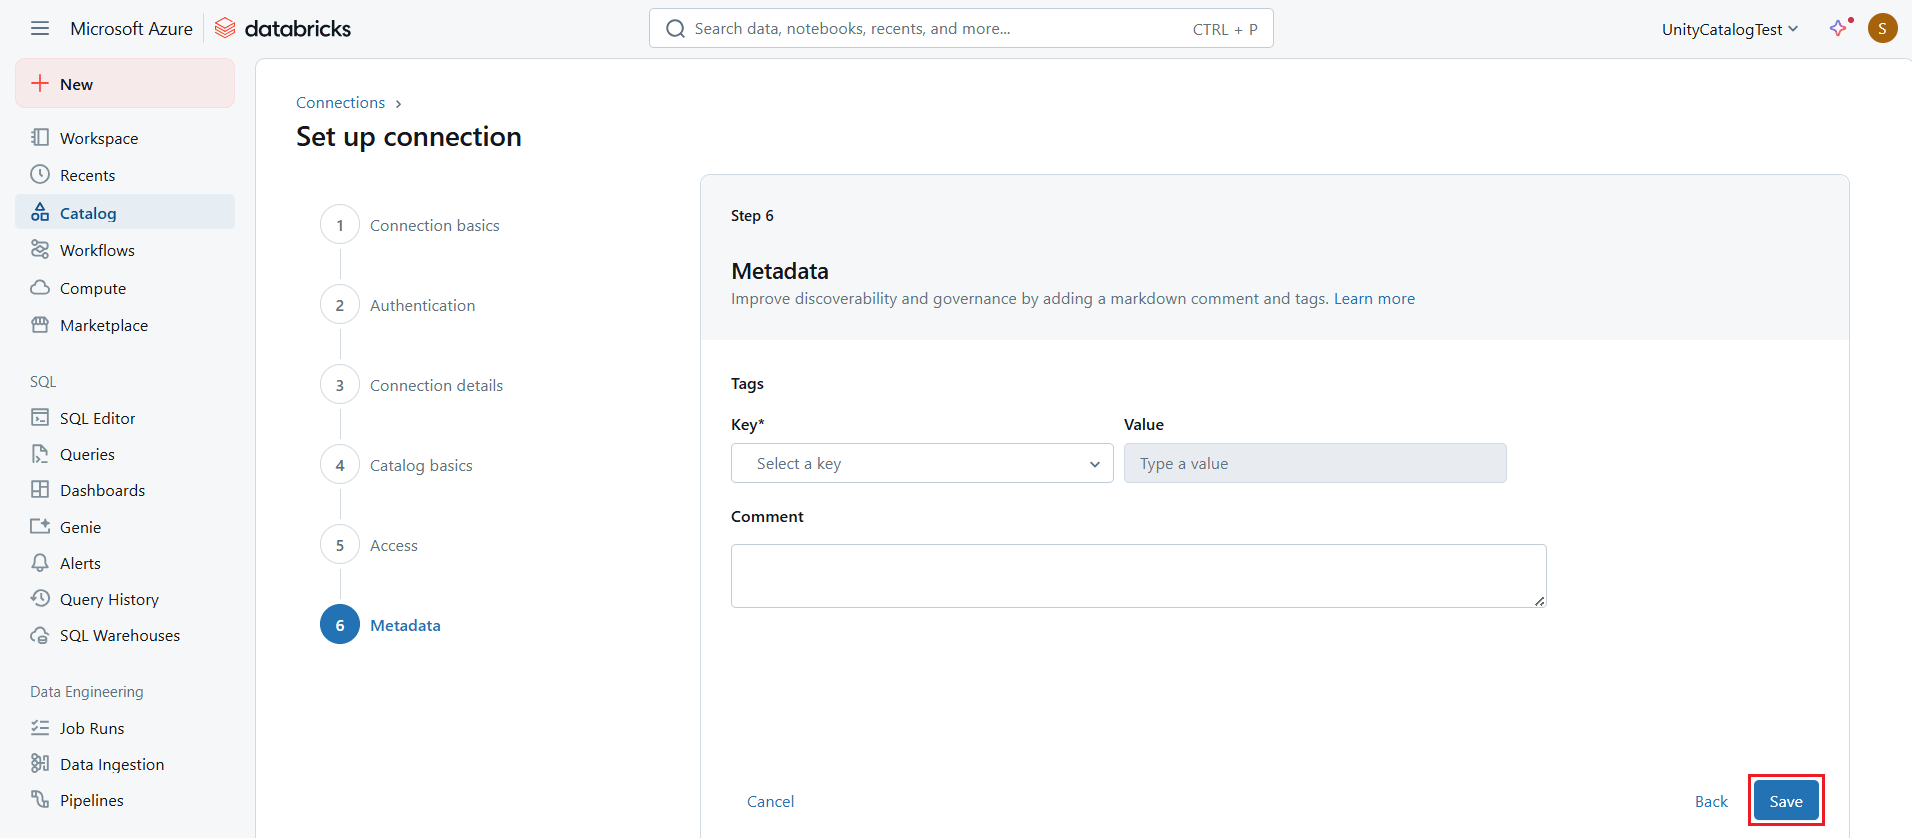Click the Comment text area
Screen dimensions: 1912x838
coord(1138,575)
